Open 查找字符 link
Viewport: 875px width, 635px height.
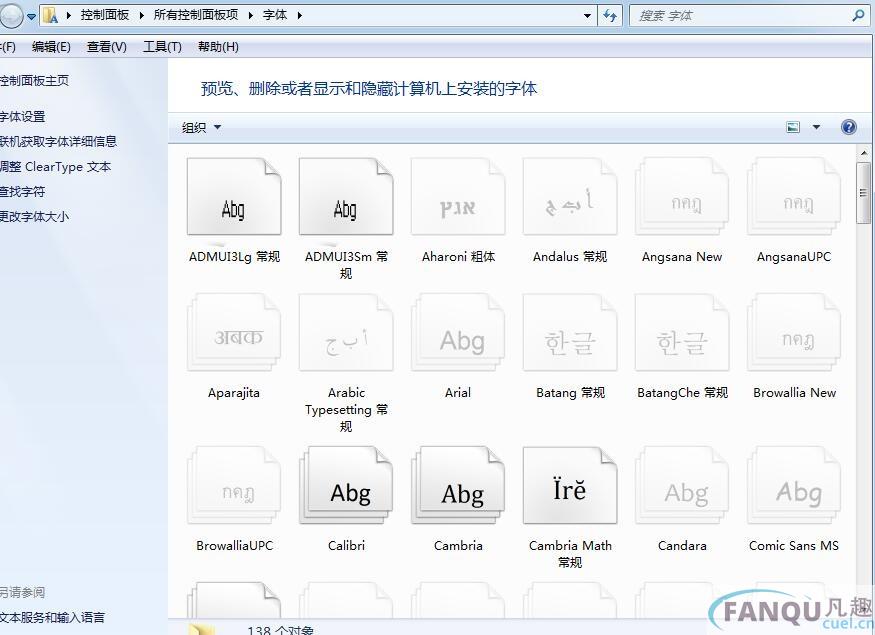(x=22, y=192)
